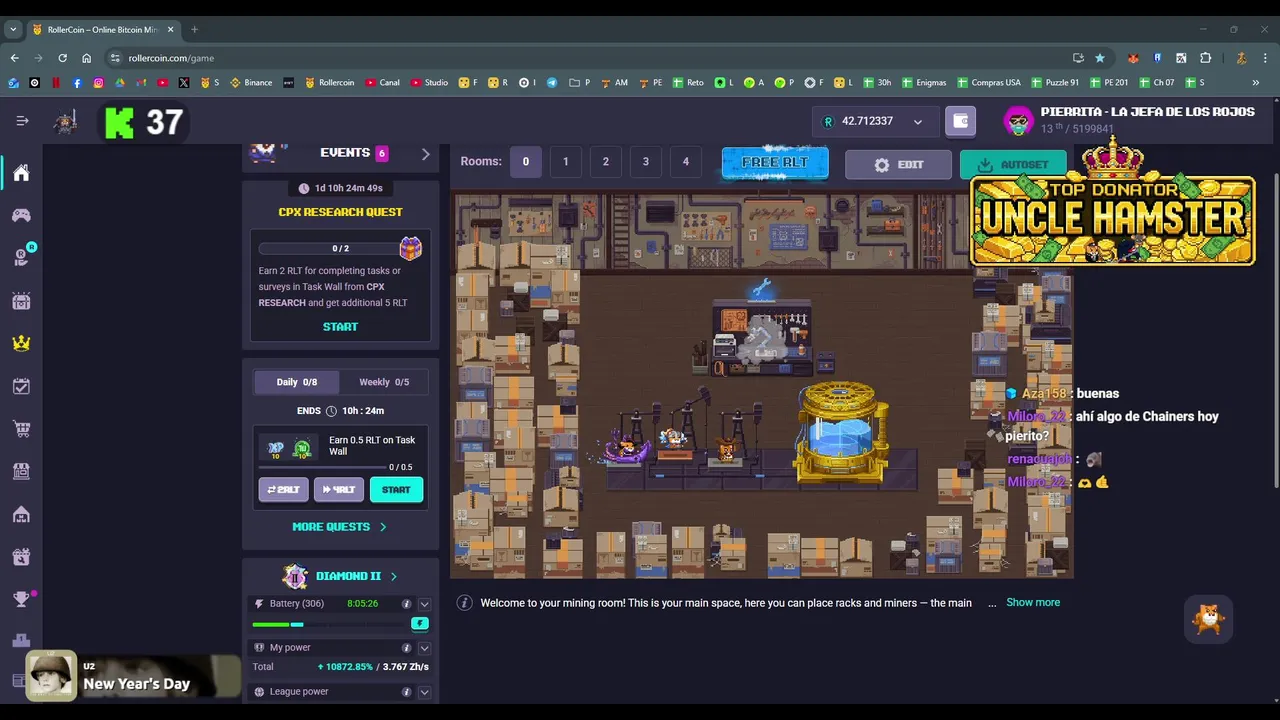Click the 2 RLT swap quest button
This screenshot has width=1280, height=720.
(283, 490)
